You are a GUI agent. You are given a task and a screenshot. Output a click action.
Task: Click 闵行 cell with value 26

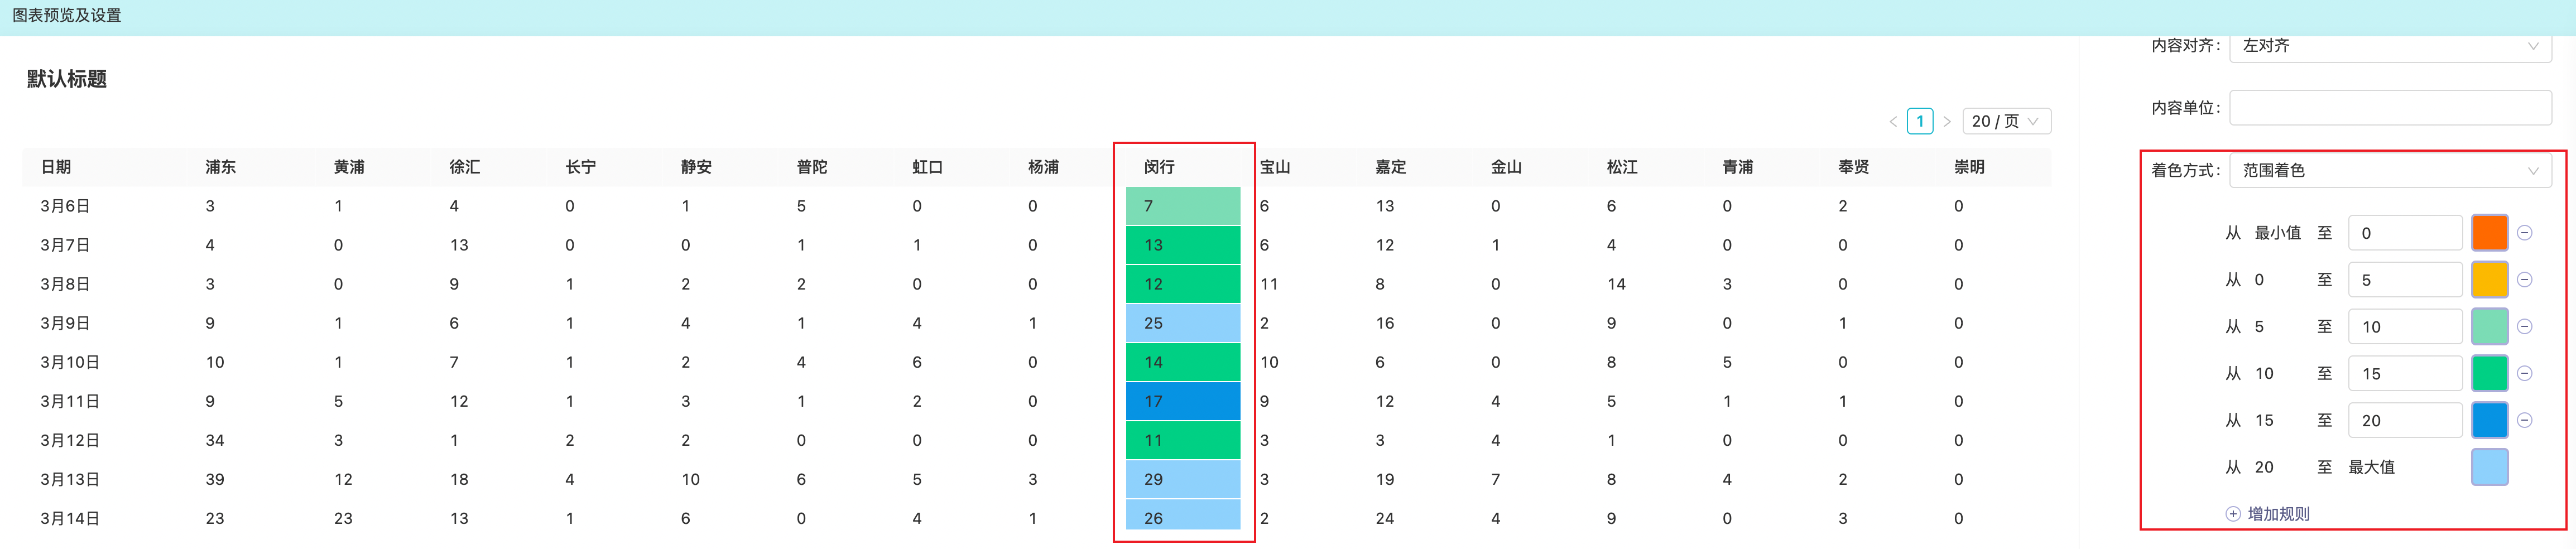click(x=1183, y=515)
